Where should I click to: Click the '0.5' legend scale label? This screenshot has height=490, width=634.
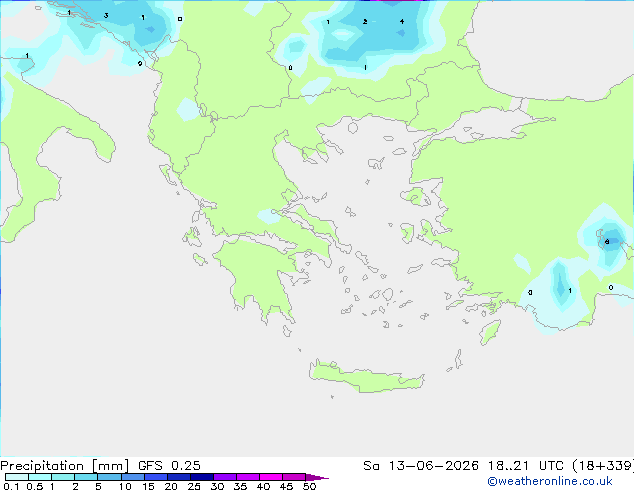(35, 486)
